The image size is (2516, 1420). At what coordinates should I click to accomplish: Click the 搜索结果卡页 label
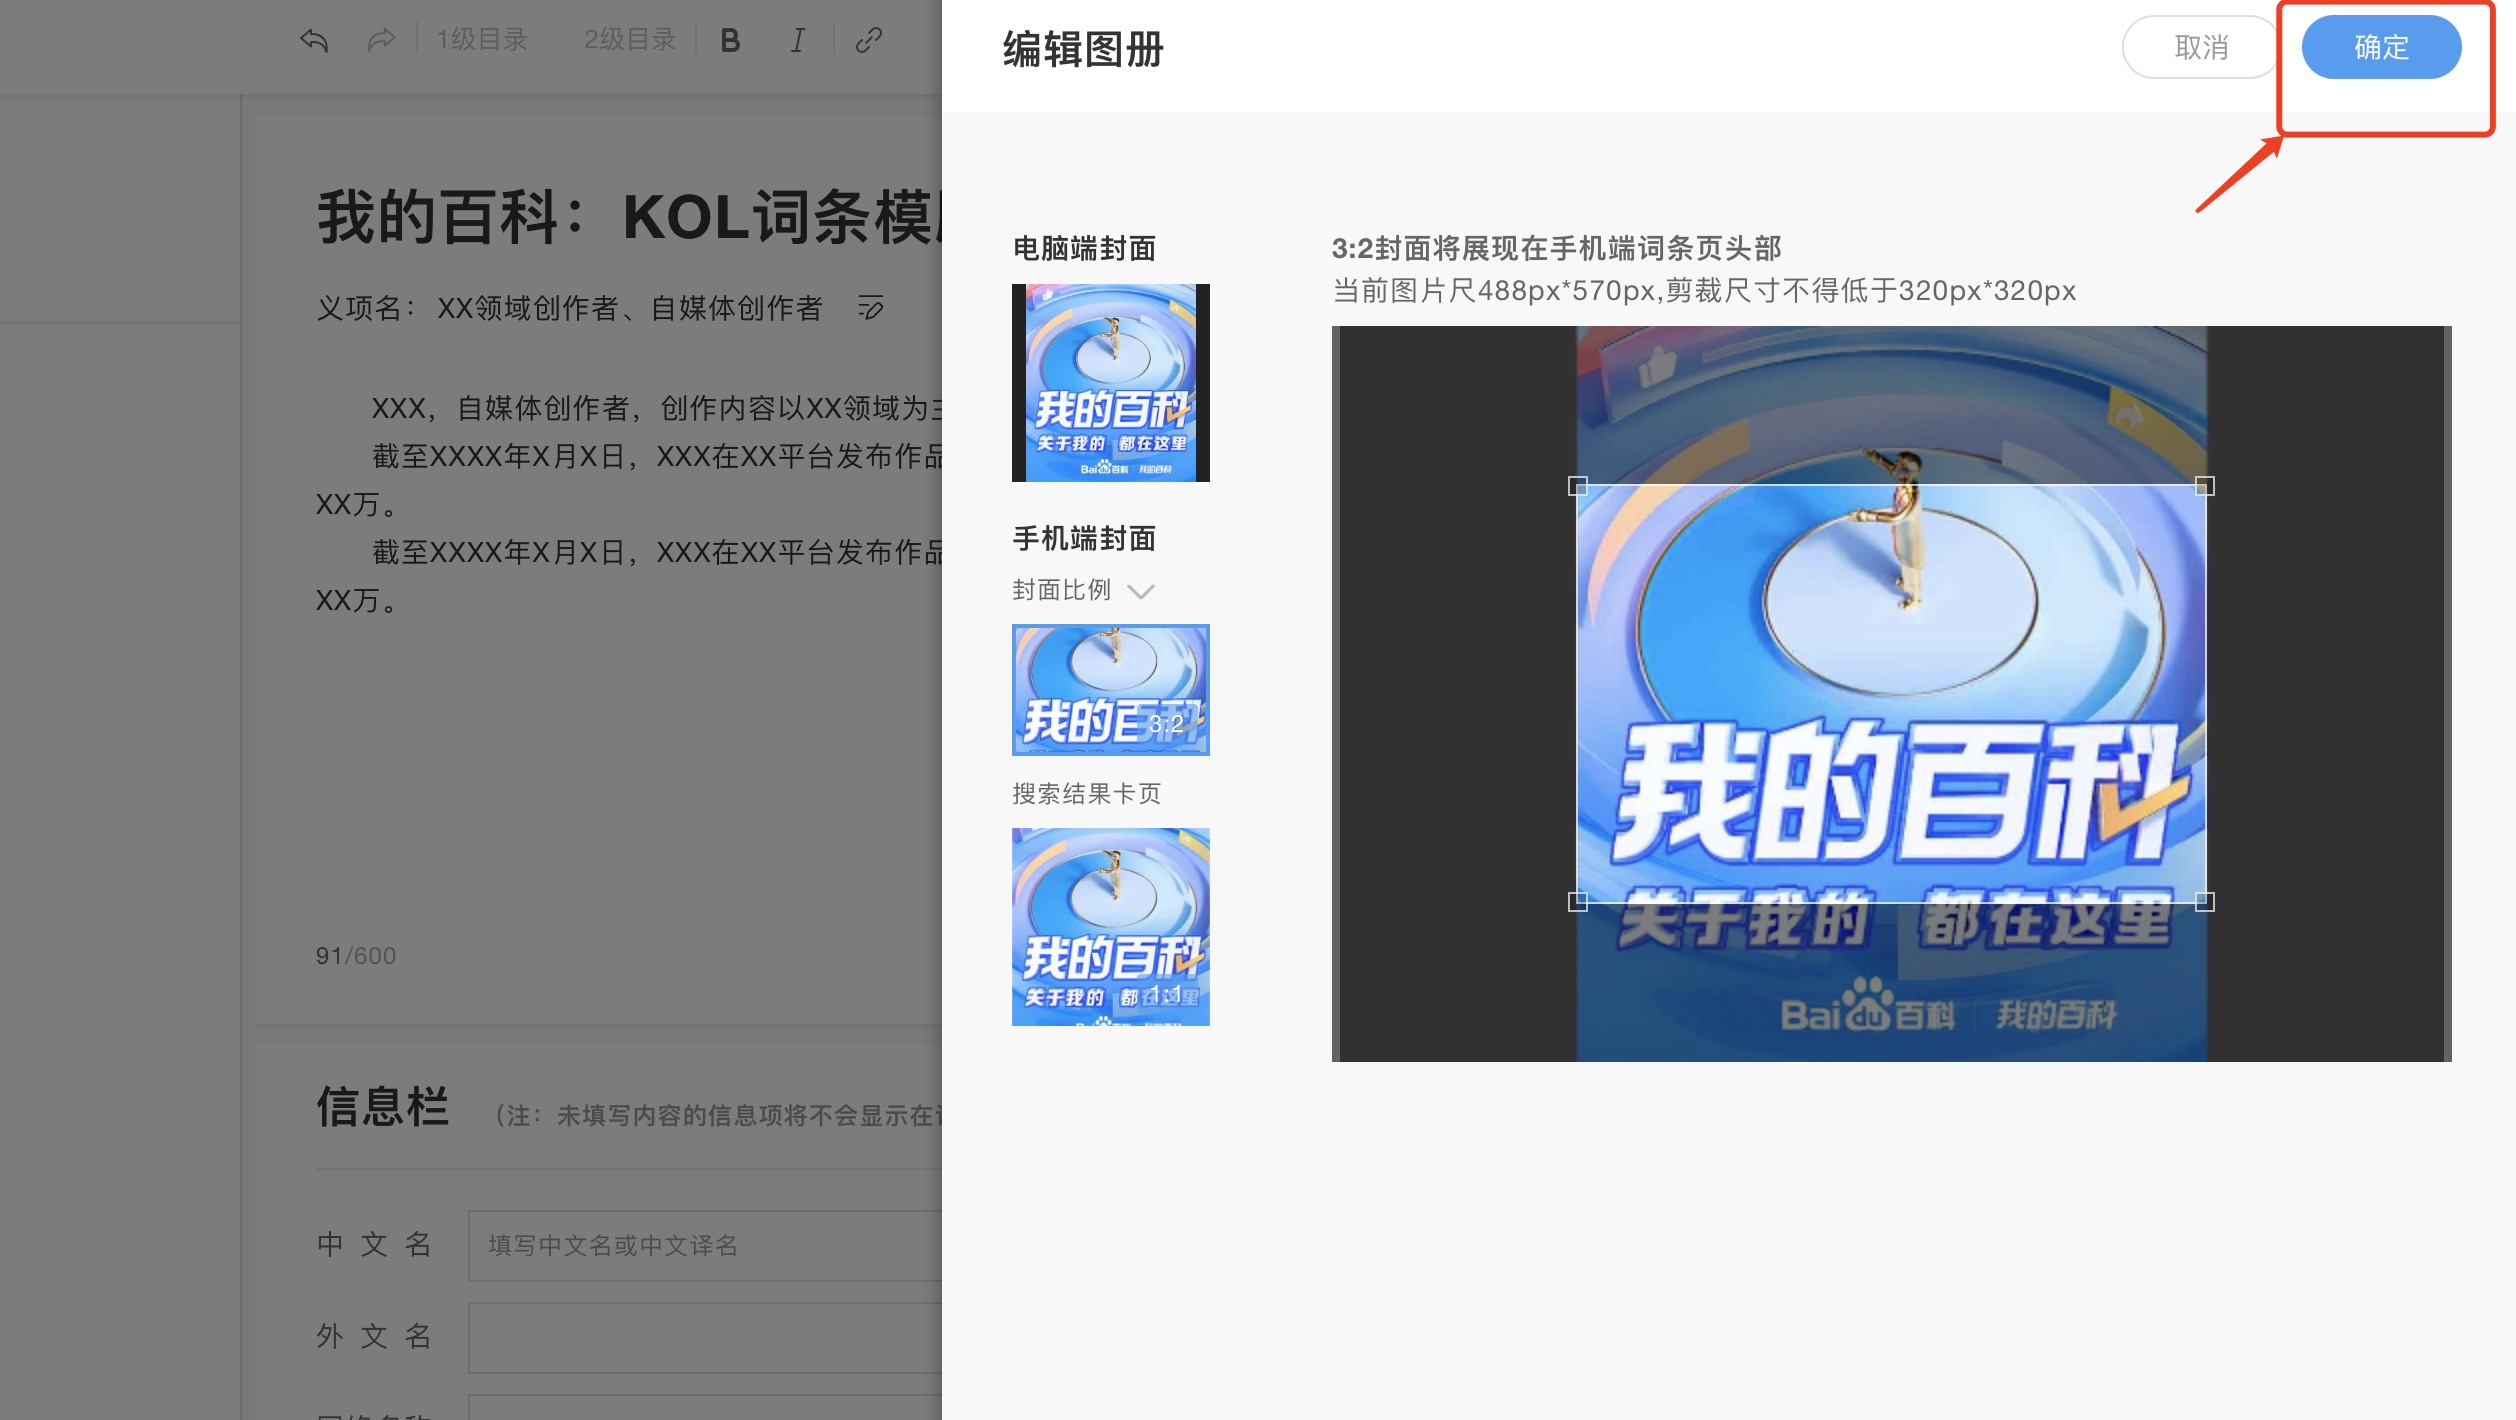1086,794
